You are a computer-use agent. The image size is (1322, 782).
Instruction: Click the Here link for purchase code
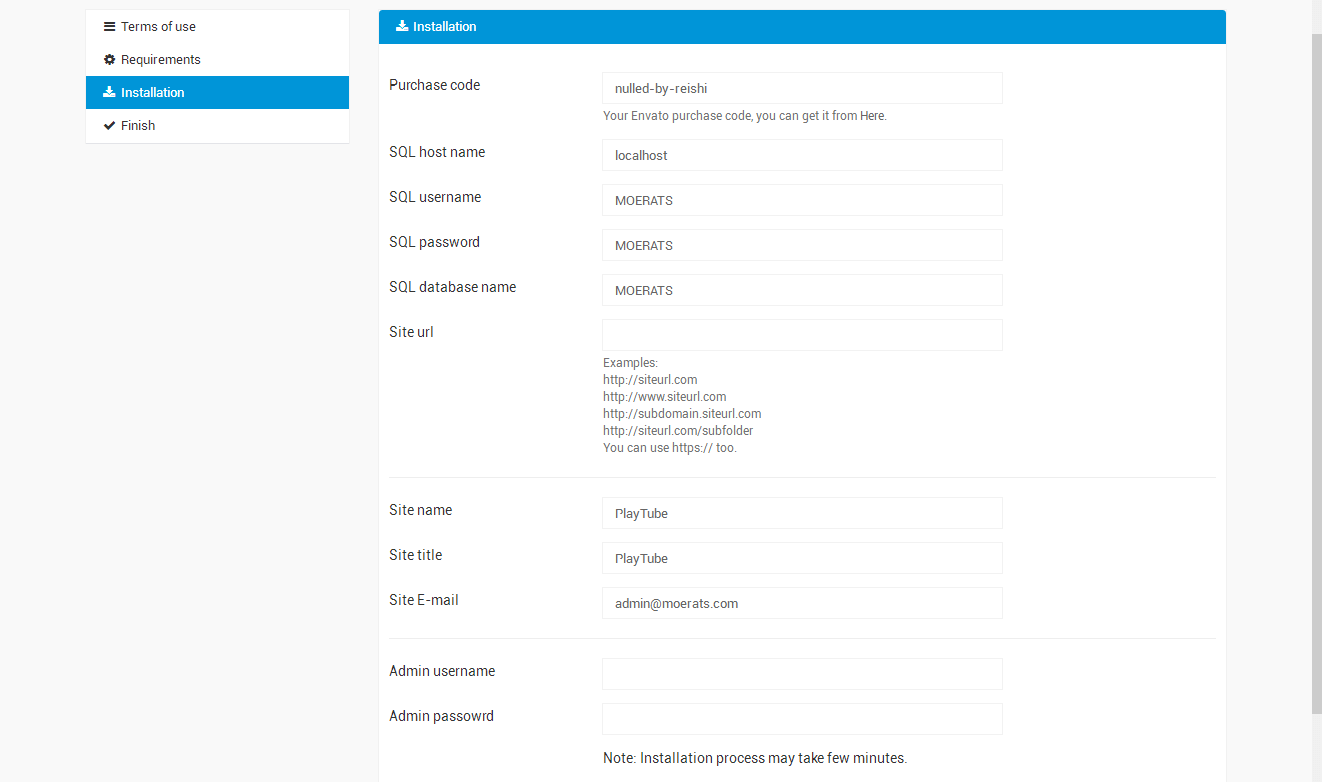(x=872, y=116)
